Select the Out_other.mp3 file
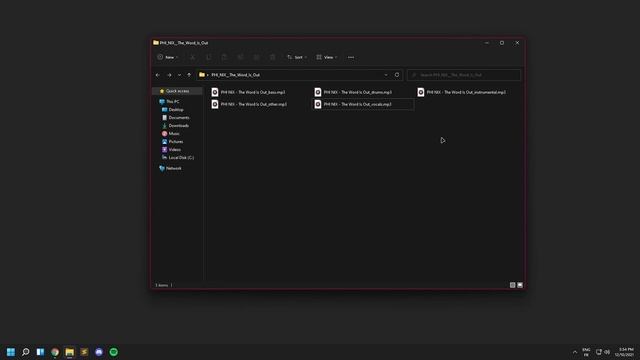This screenshot has height=360, width=640. (253, 104)
